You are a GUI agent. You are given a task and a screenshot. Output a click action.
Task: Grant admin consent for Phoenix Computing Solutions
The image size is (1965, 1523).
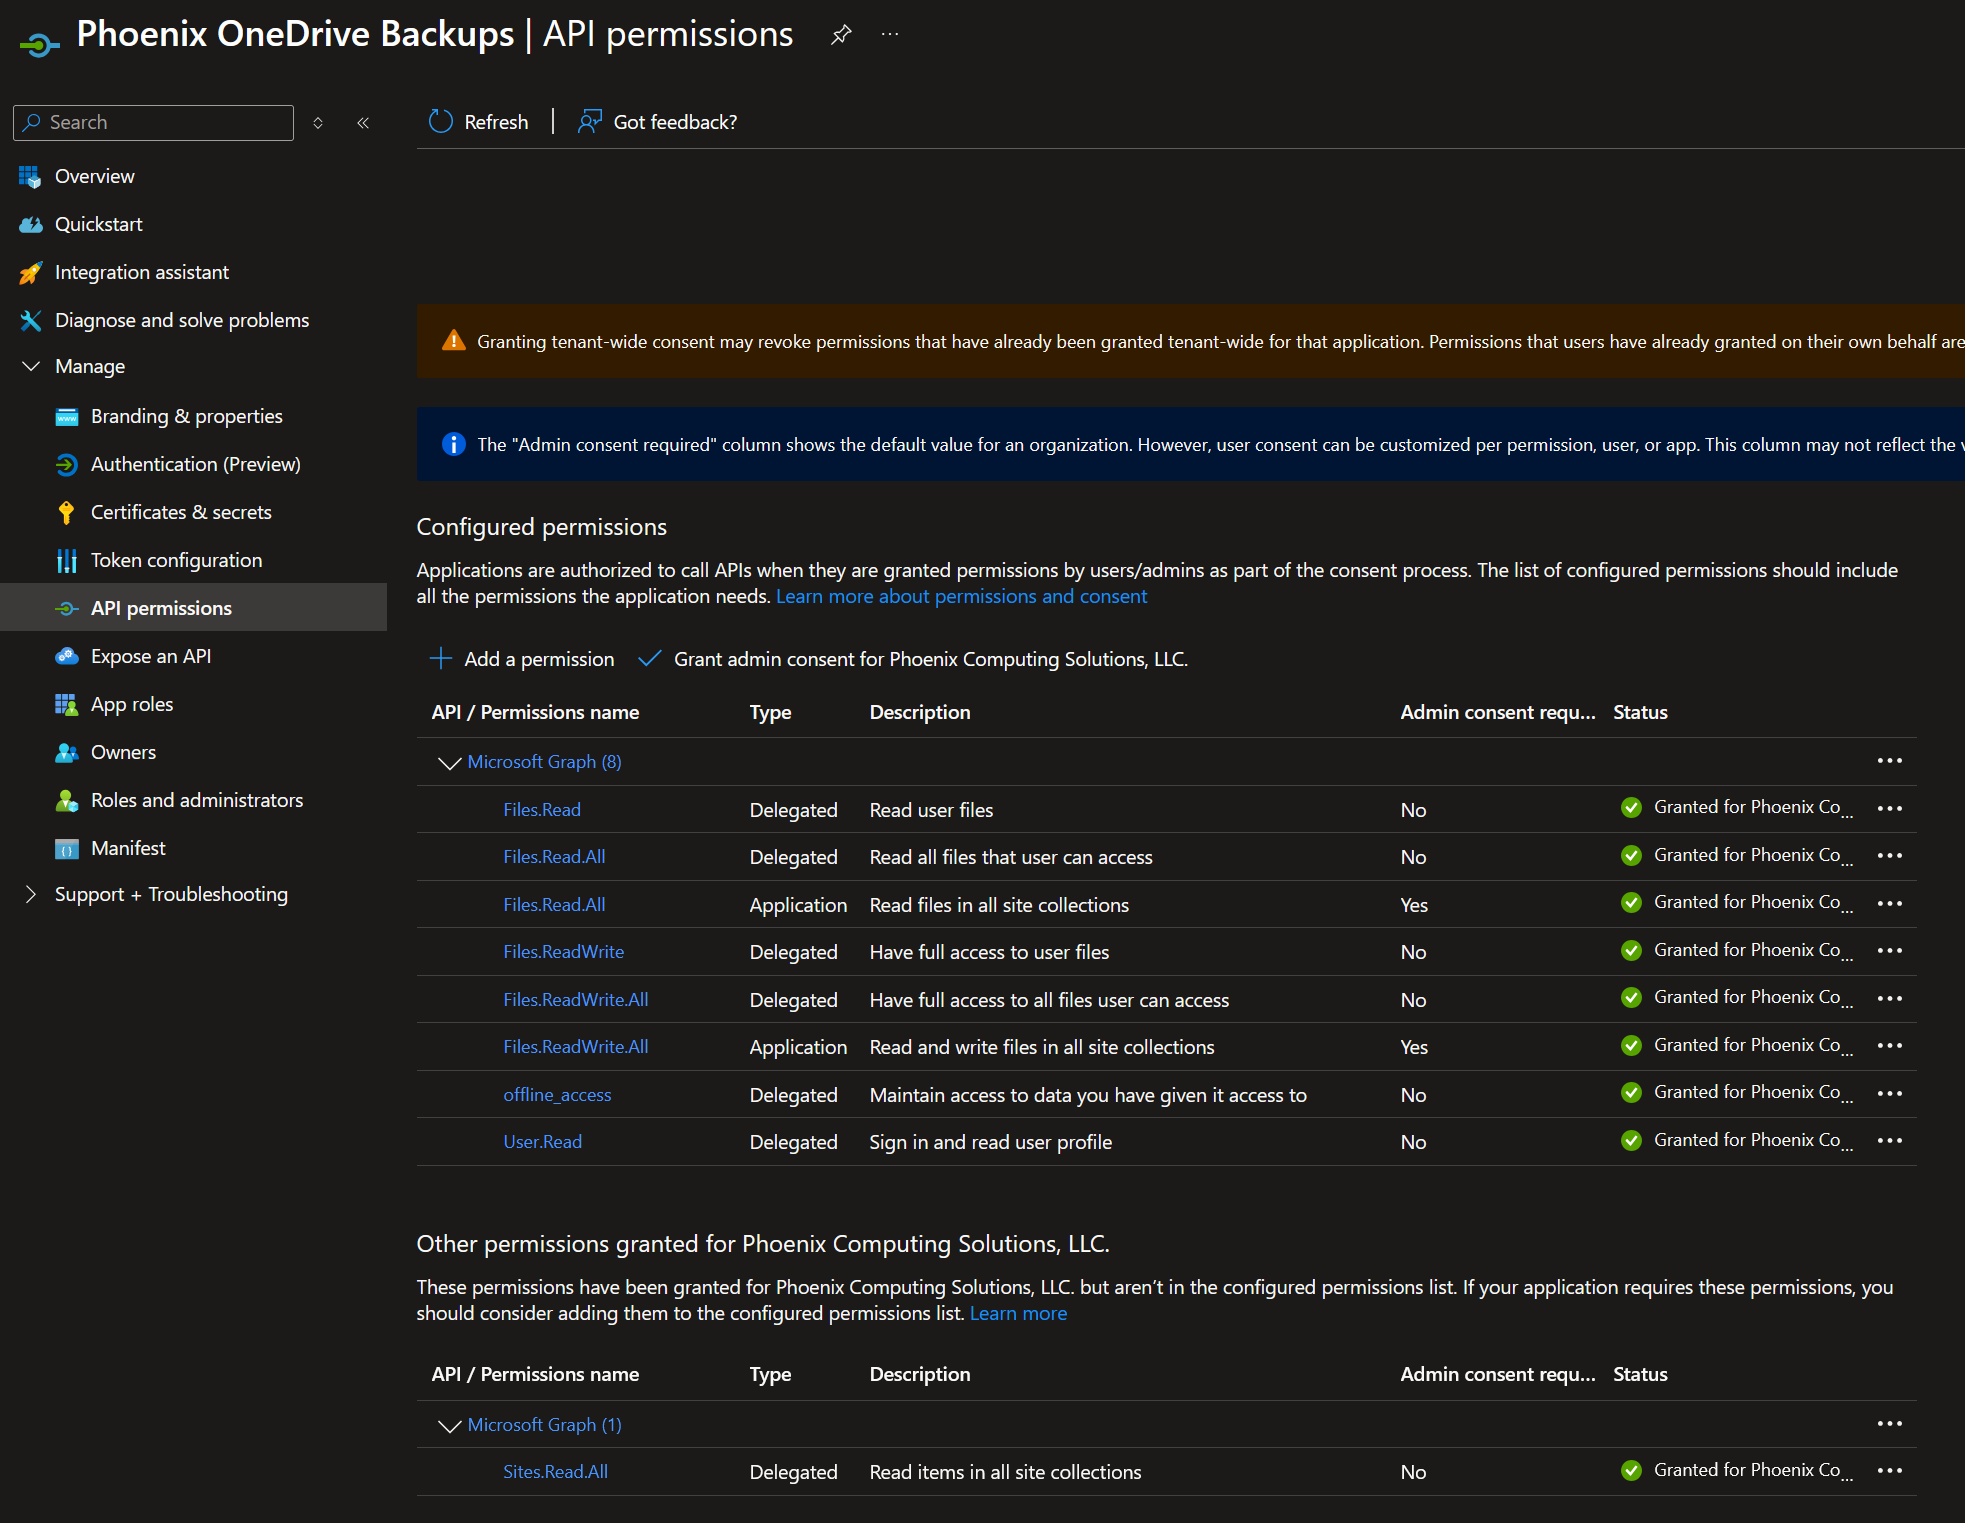(913, 659)
